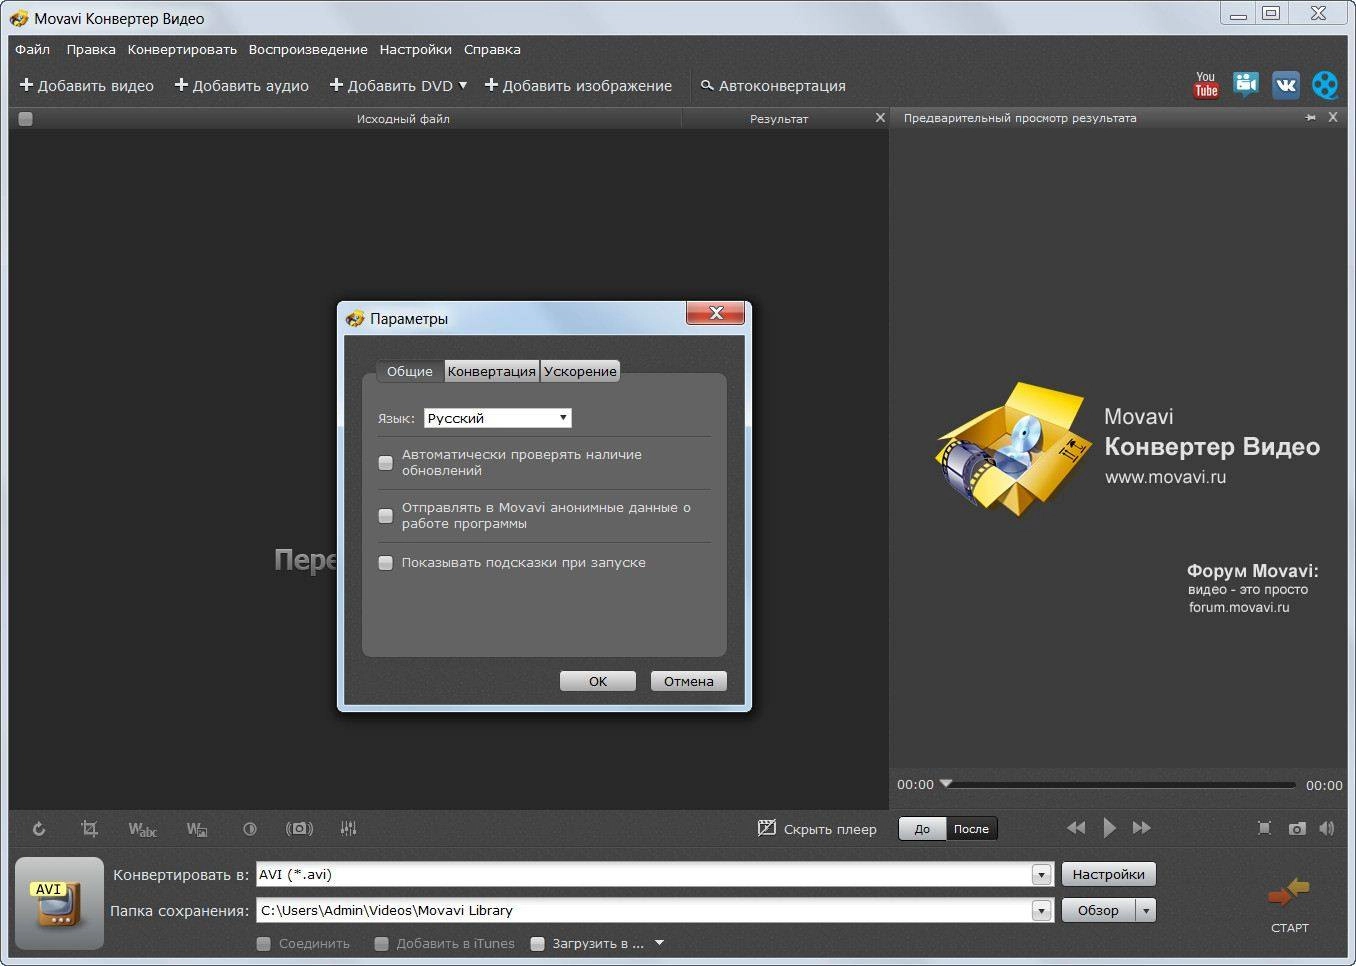This screenshot has width=1356, height=966.
Task: Expand the Загрузить в... upload options arrow
Action: coord(659,943)
